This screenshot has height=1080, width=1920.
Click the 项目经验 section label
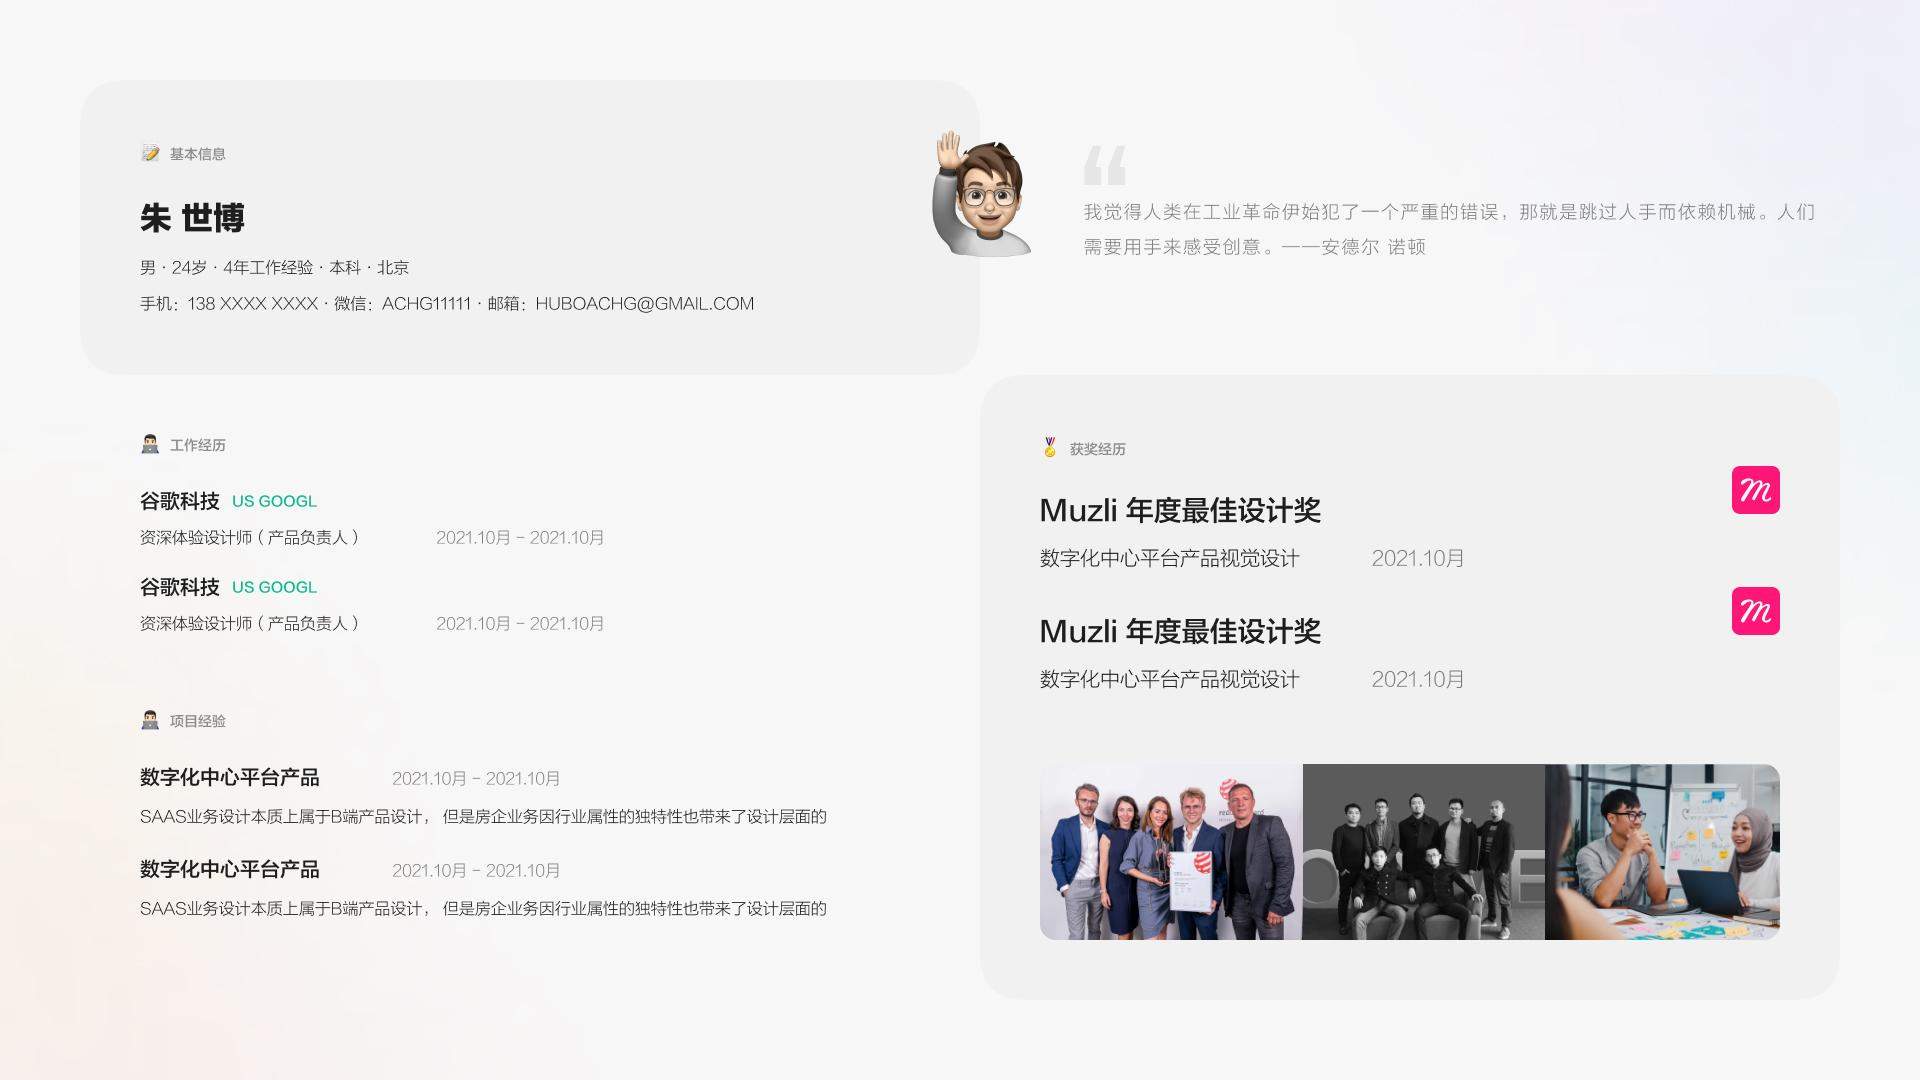coord(197,721)
